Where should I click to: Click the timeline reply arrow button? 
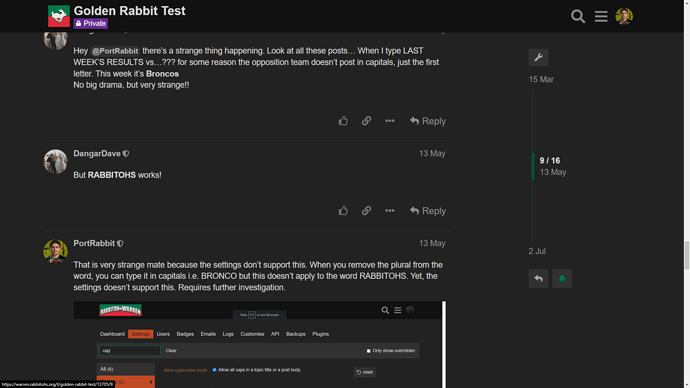tap(538, 278)
